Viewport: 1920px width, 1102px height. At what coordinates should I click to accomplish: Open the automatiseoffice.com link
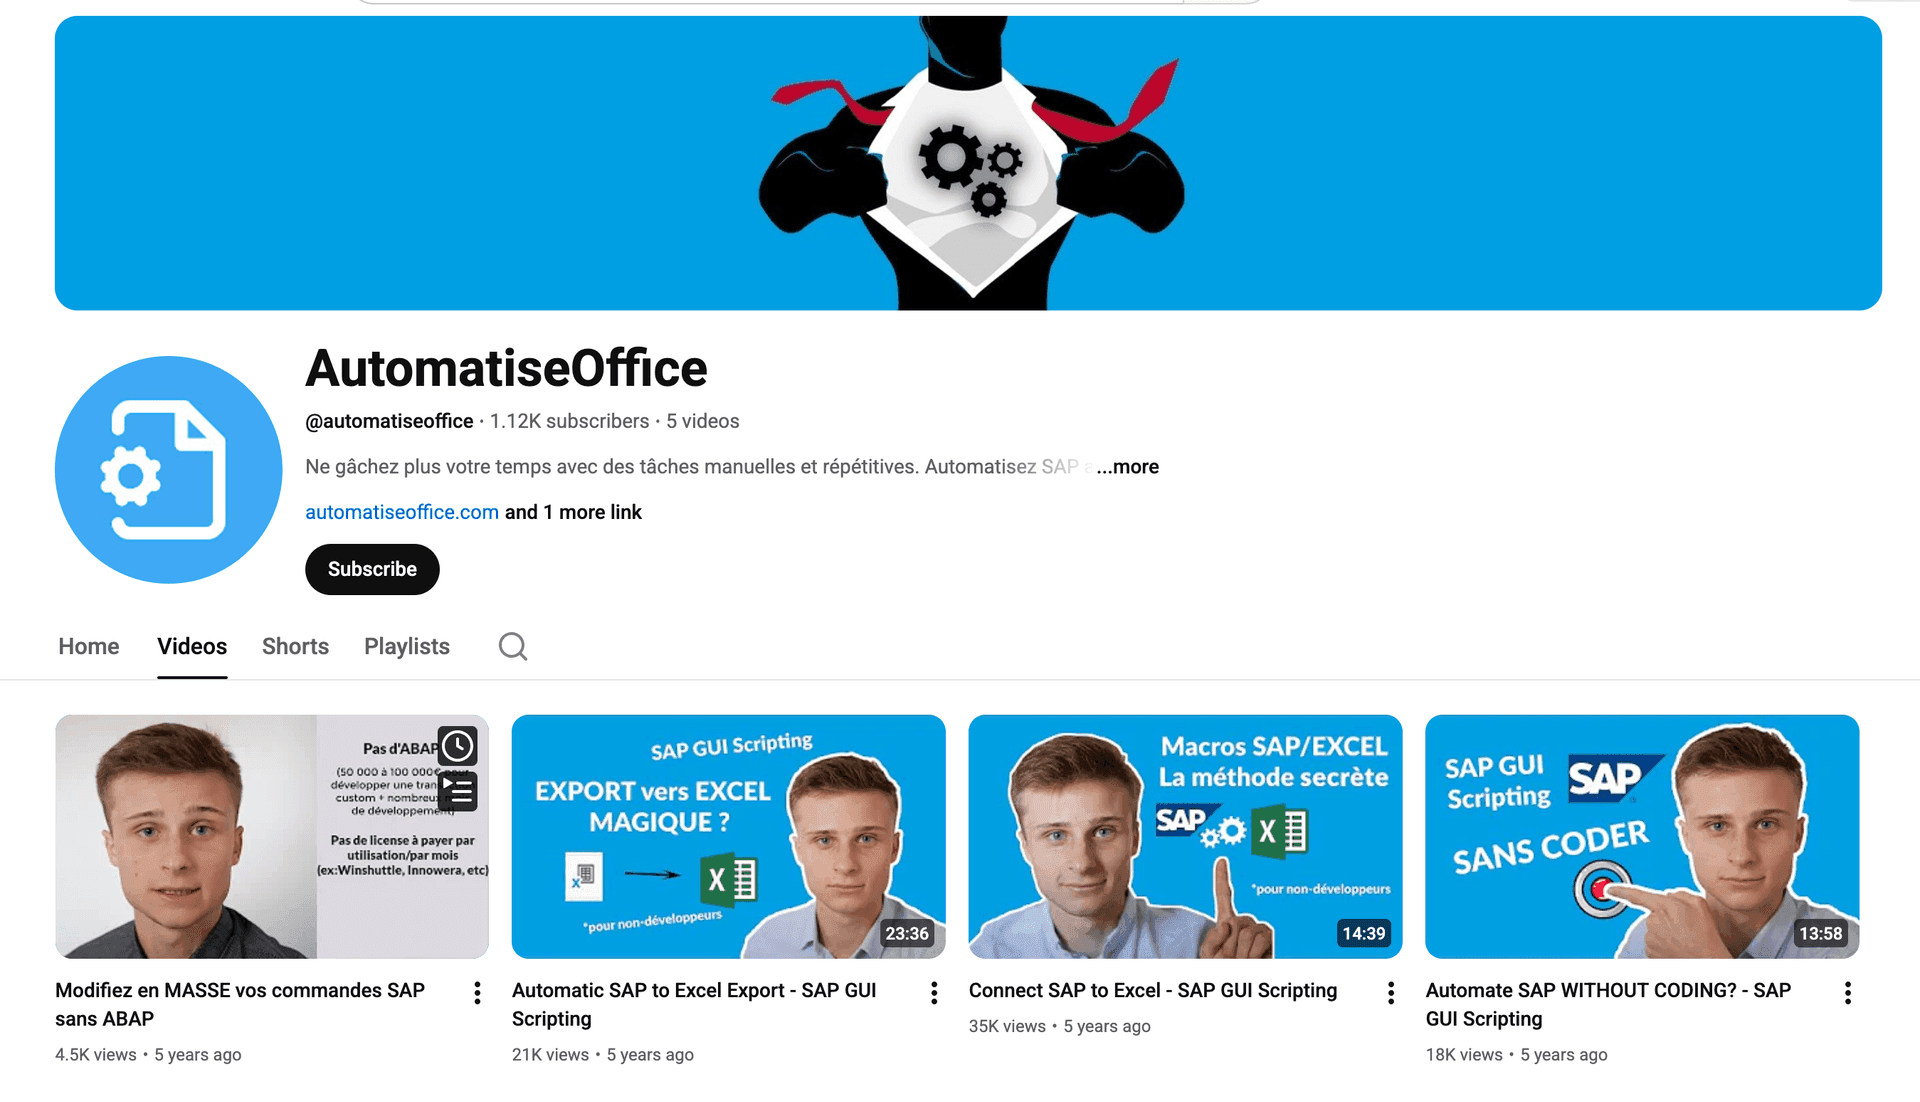coord(402,513)
